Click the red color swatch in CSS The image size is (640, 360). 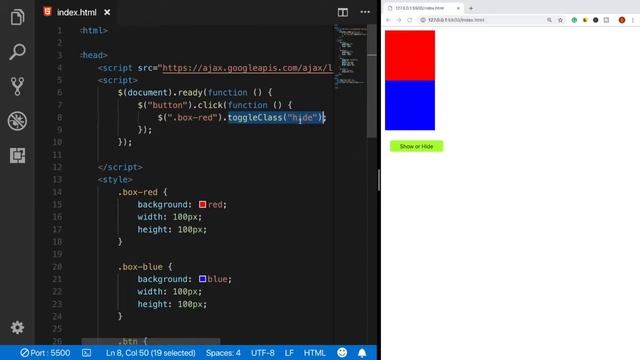click(x=202, y=204)
